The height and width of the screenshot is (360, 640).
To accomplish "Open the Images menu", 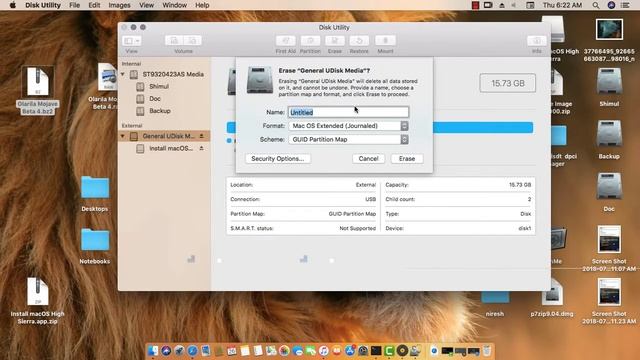I will coord(120,5).
